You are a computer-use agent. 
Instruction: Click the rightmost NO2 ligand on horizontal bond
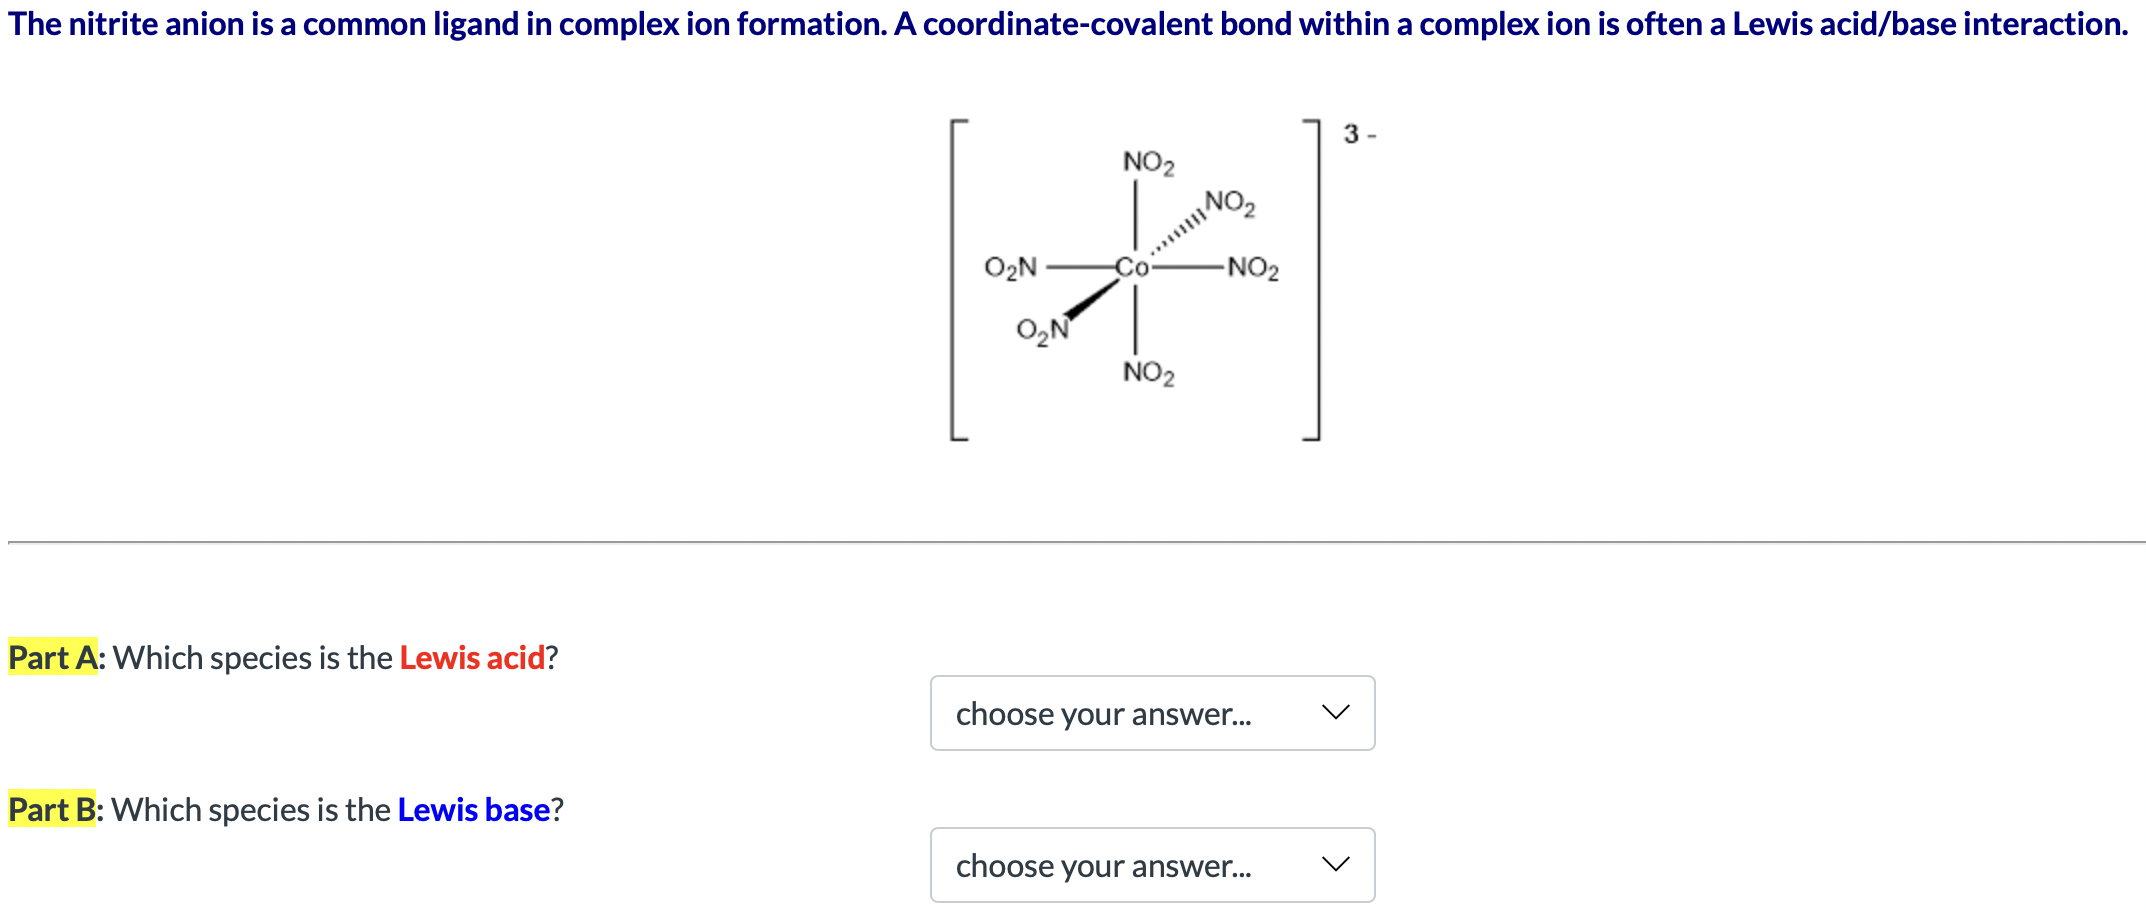1253,268
